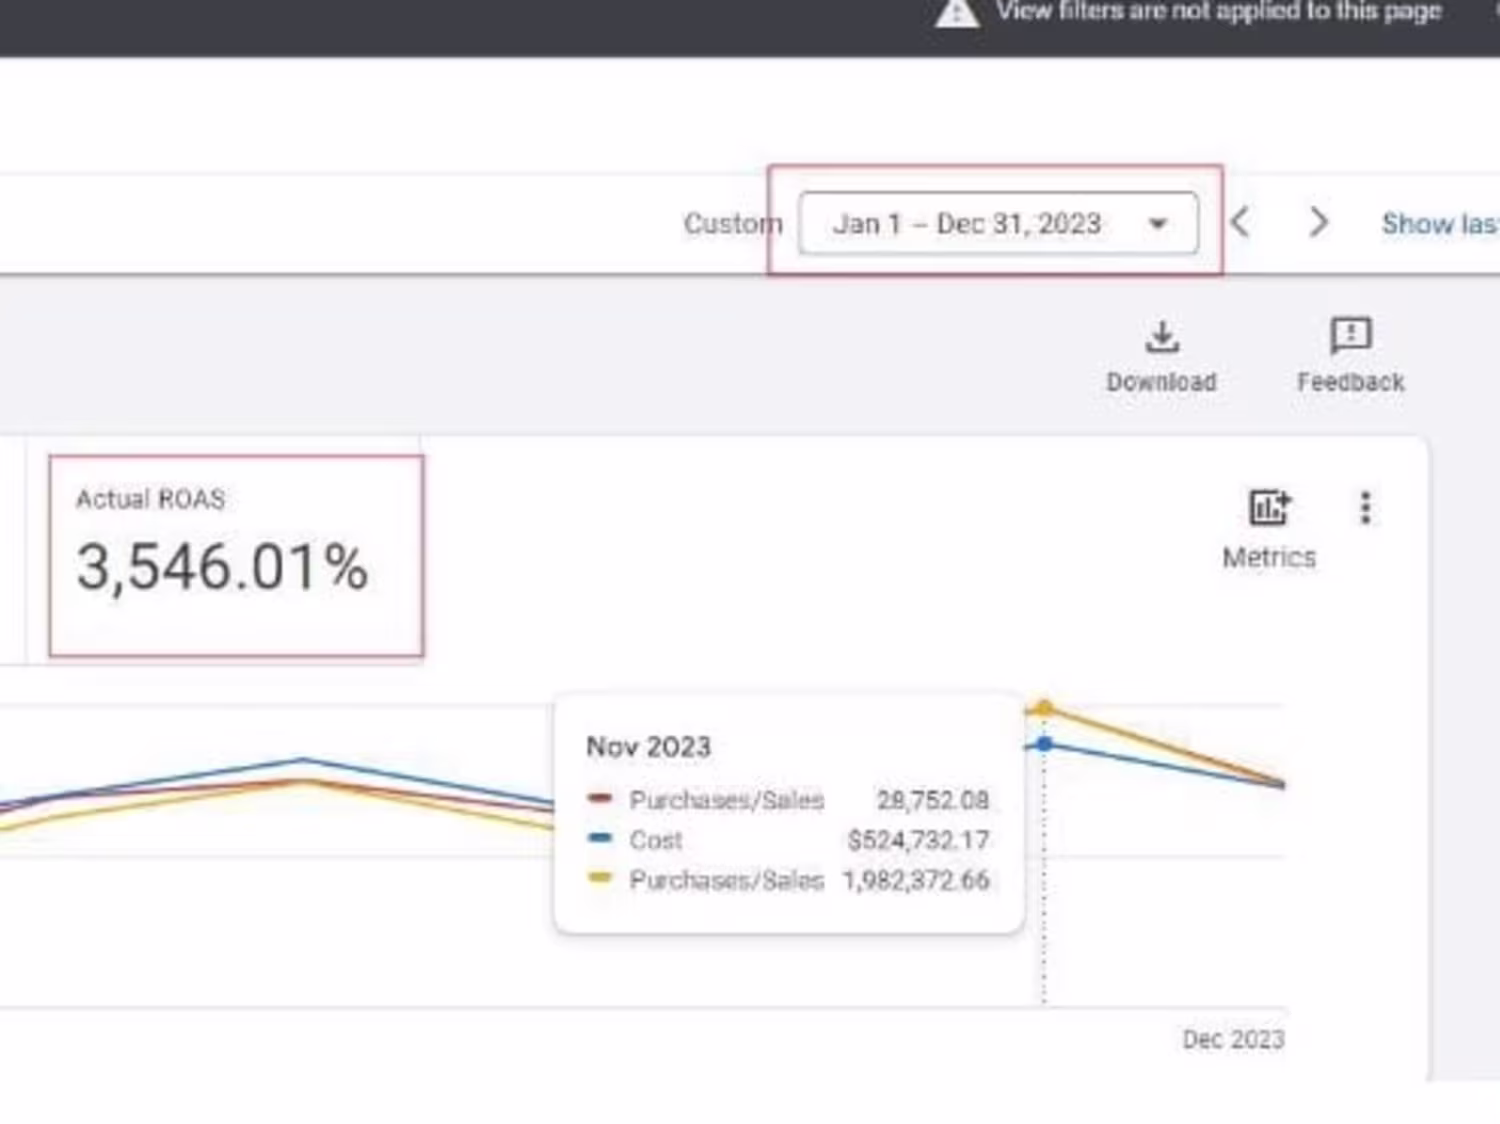The height and width of the screenshot is (1124, 1500).
Task: Open the three-dot more options menu
Action: point(1365,507)
